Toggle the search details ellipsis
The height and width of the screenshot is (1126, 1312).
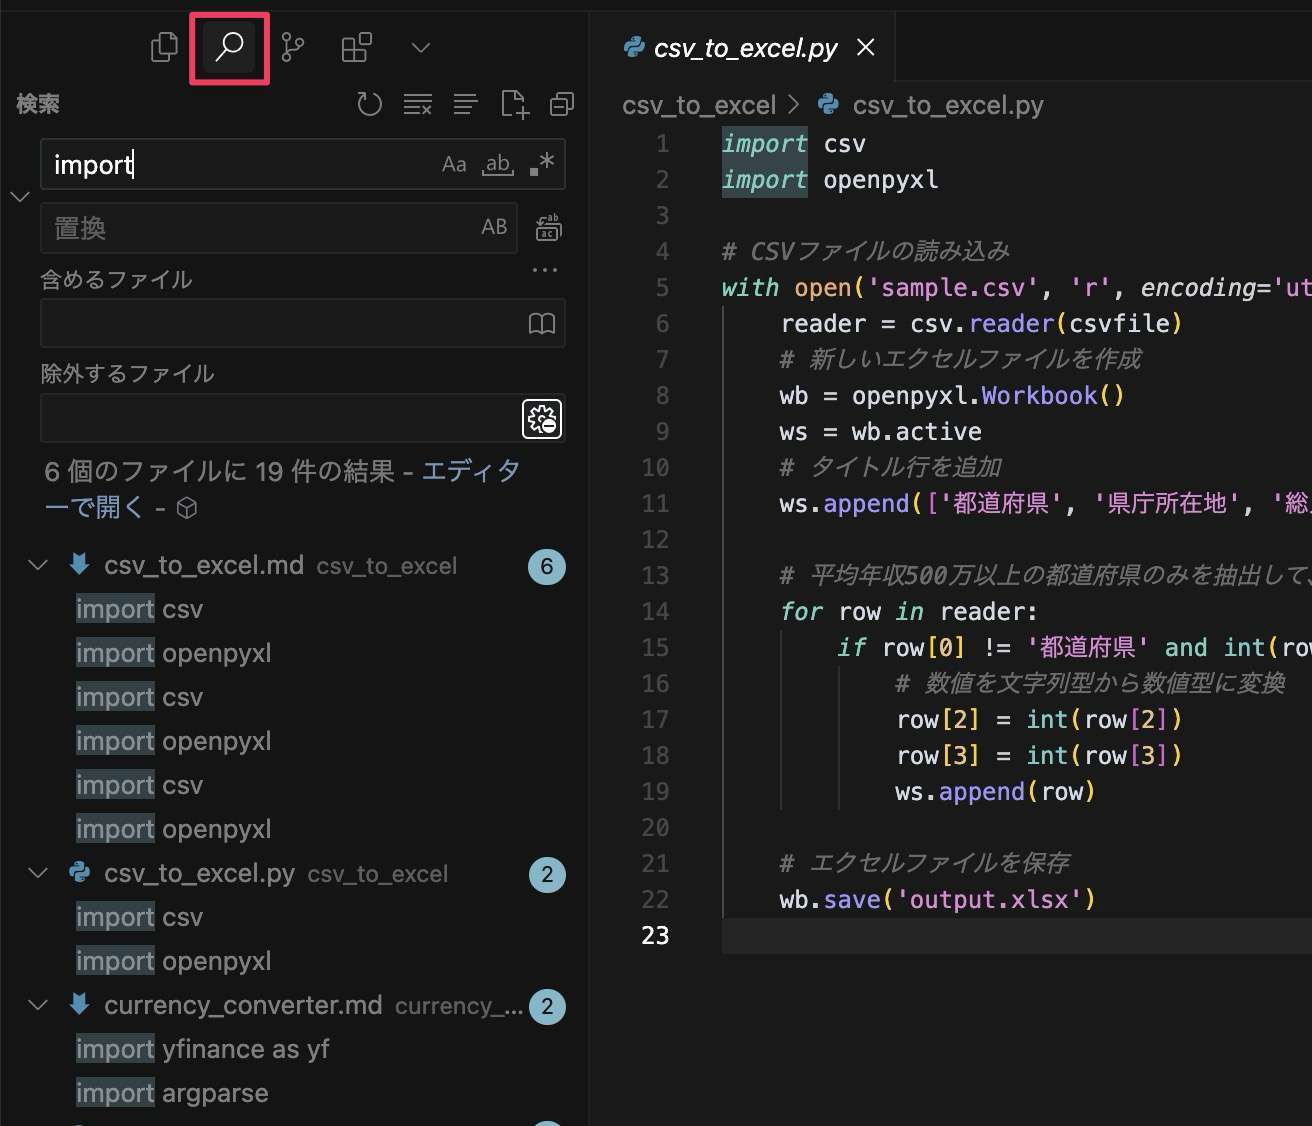[545, 270]
